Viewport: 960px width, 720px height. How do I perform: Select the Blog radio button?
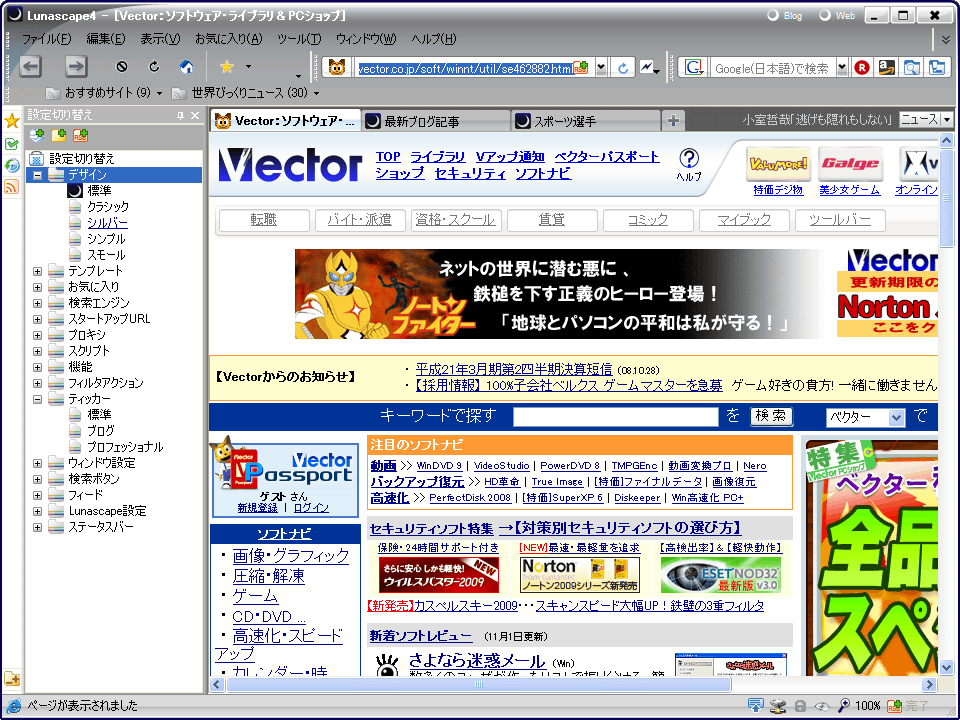pyautogui.click(x=773, y=15)
